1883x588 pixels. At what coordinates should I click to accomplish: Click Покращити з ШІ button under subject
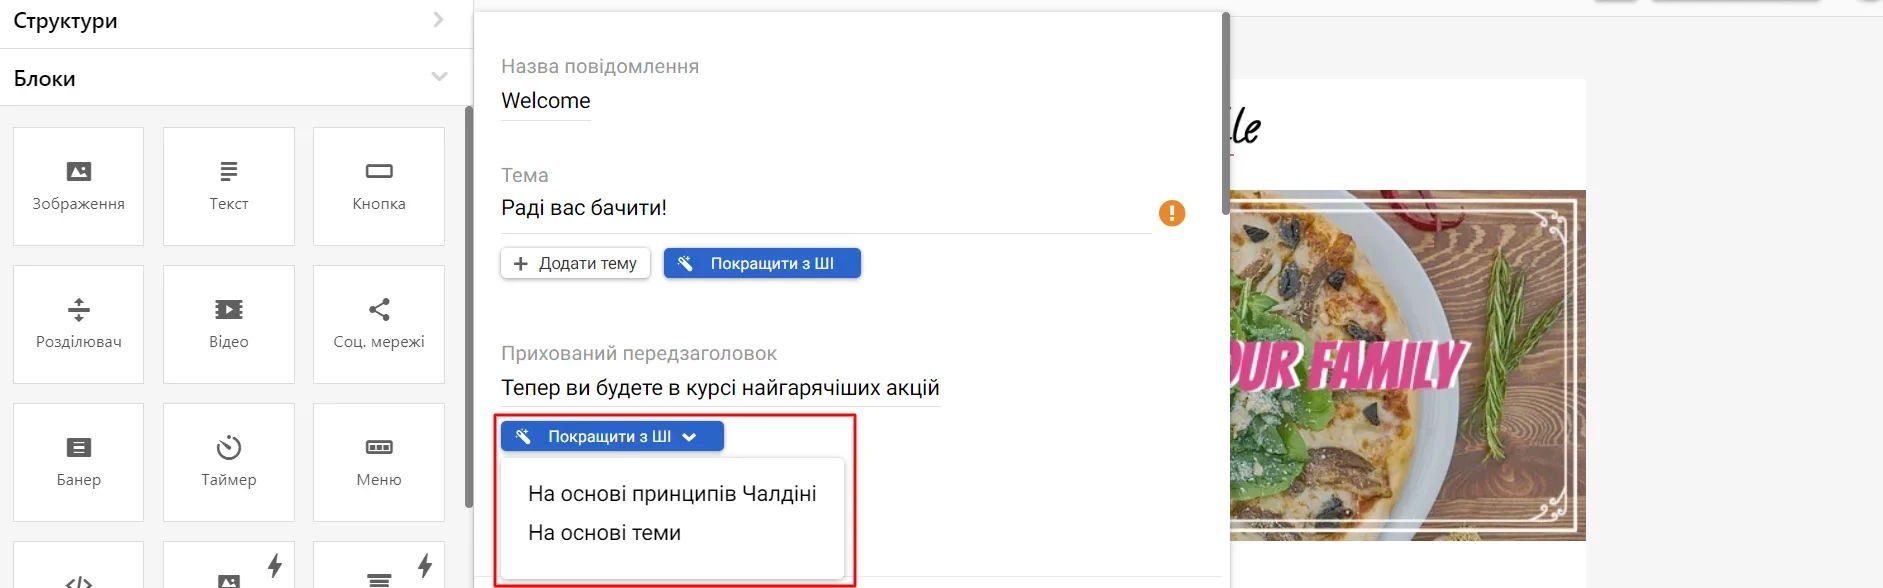762,263
